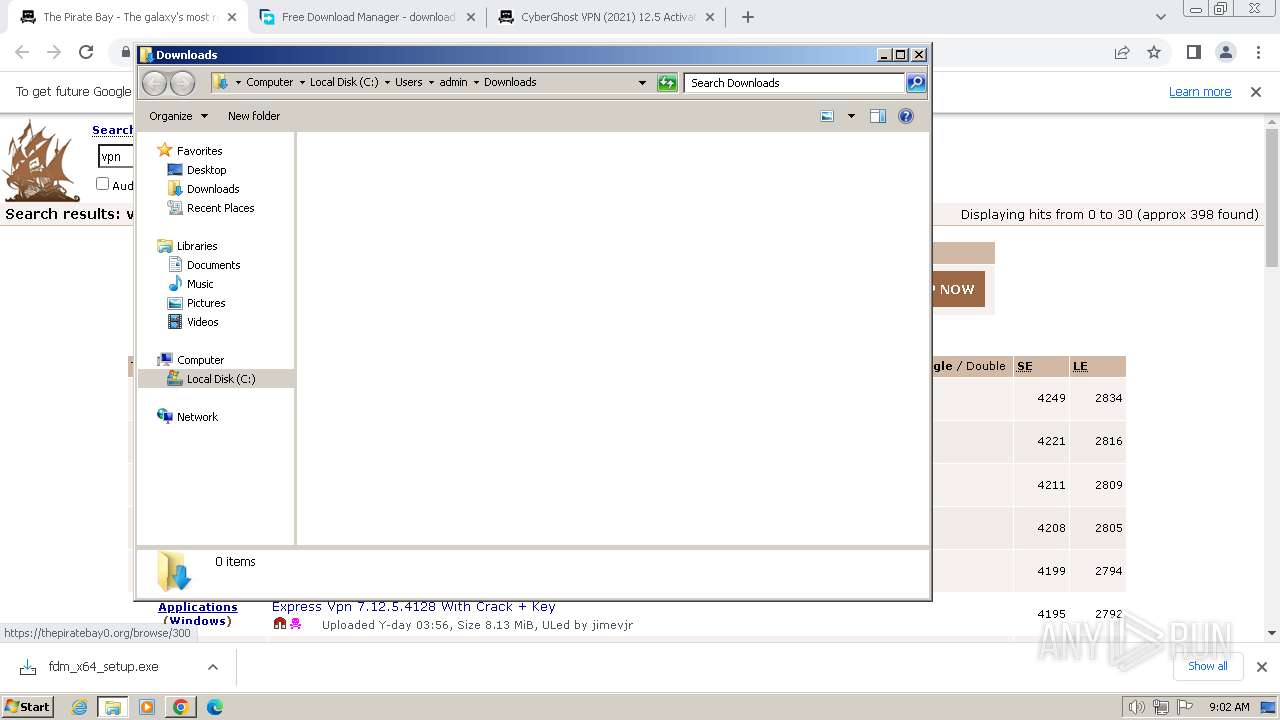This screenshot has height=720, width=1280.
Task: Click the Learn more link
Action: pyautogui.click(x=1200, y=92)
